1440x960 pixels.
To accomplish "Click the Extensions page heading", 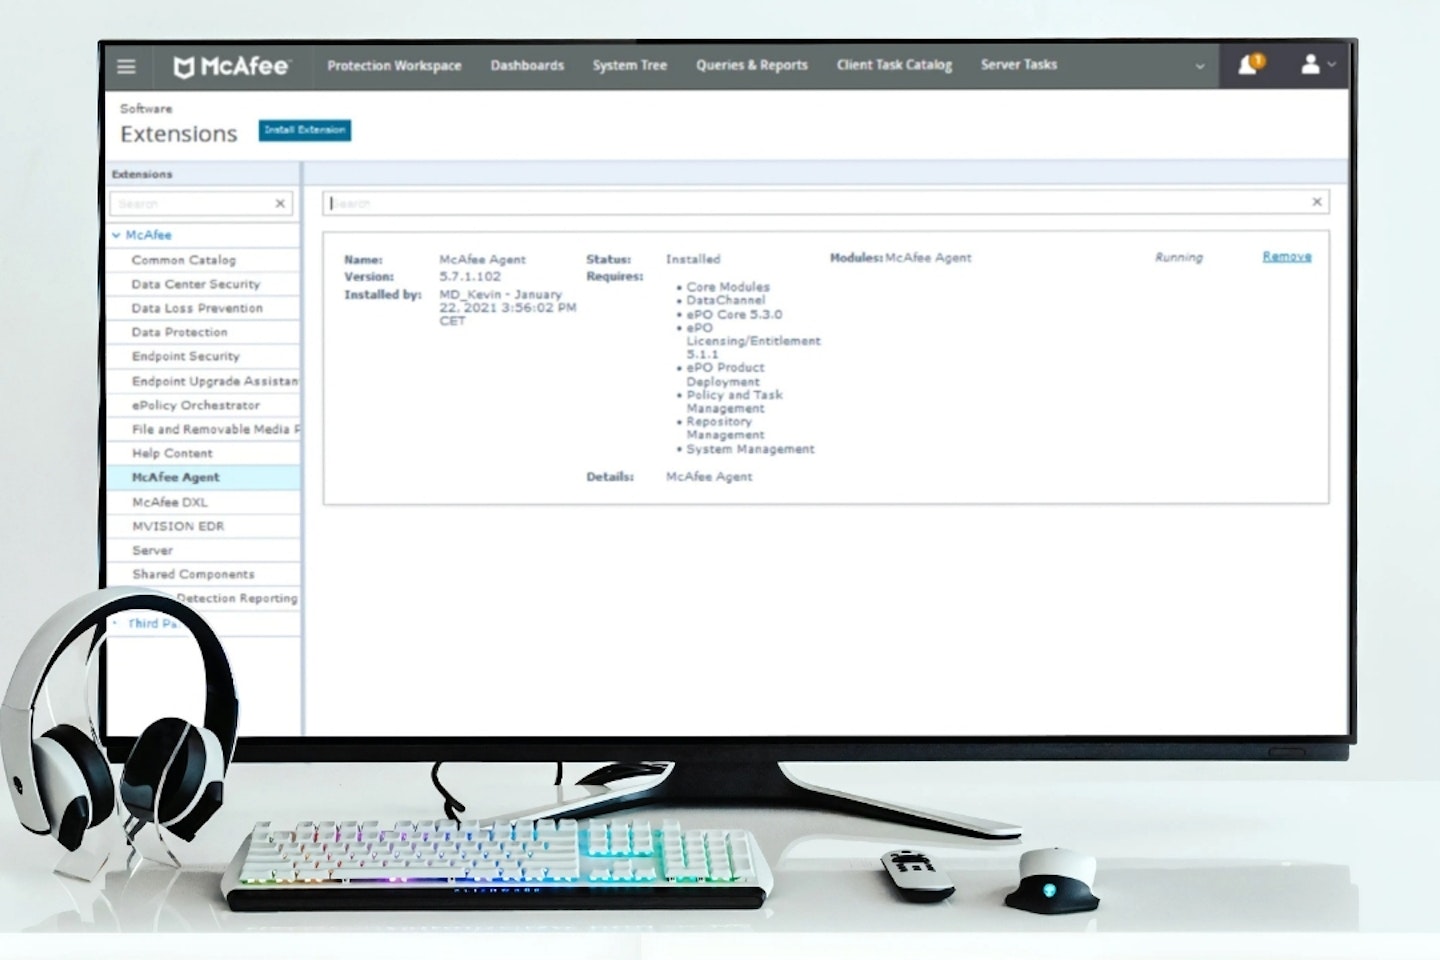I will [x=179, y=134].
